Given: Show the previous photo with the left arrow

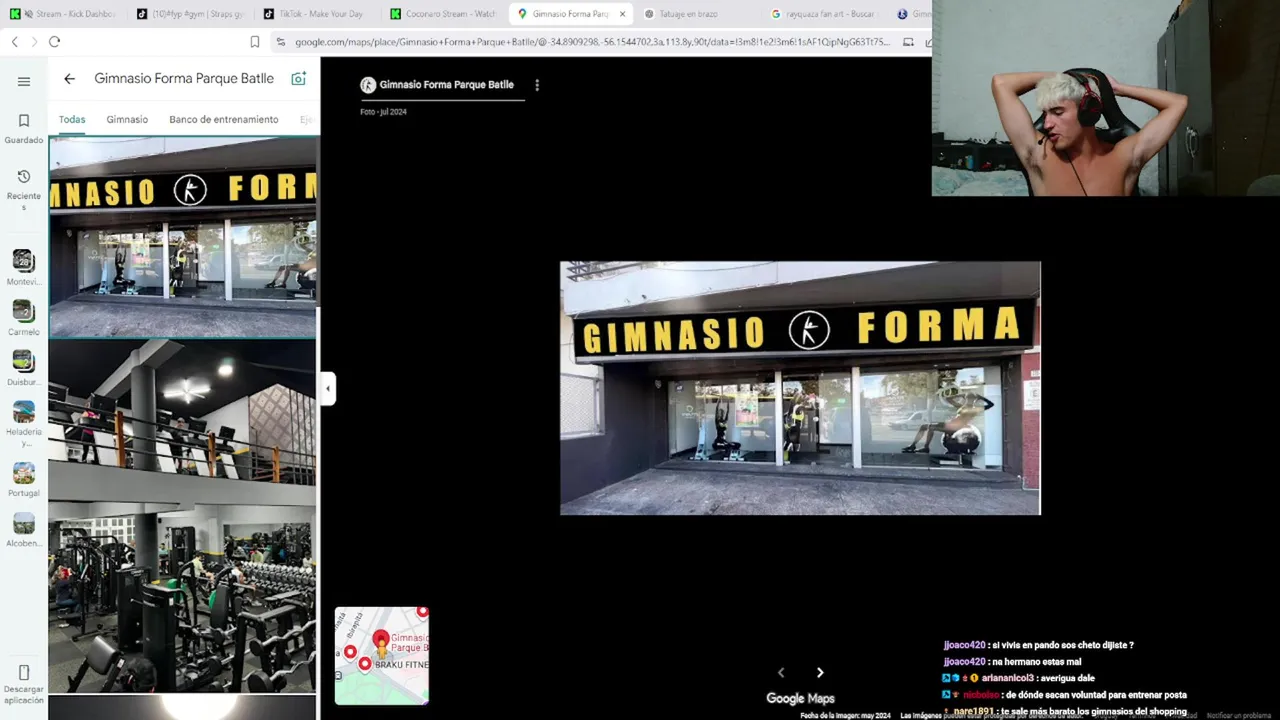Looking at the screenshot, I should pos(781,673).
